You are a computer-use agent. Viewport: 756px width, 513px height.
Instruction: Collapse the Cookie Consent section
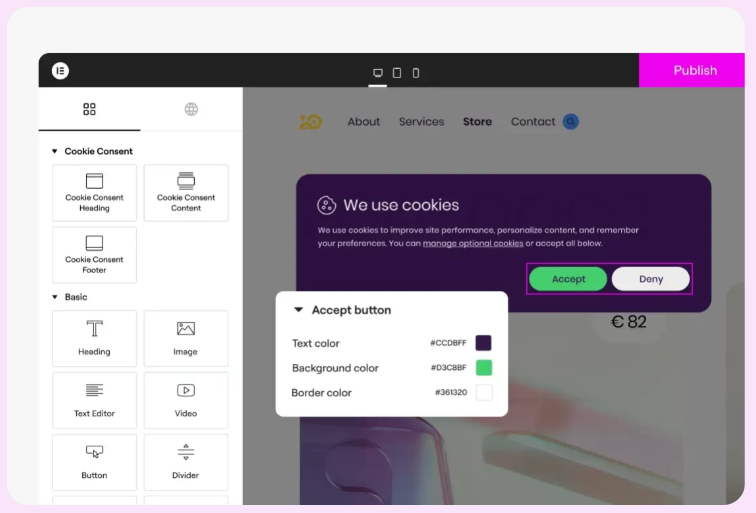click(x=54, y=151)
